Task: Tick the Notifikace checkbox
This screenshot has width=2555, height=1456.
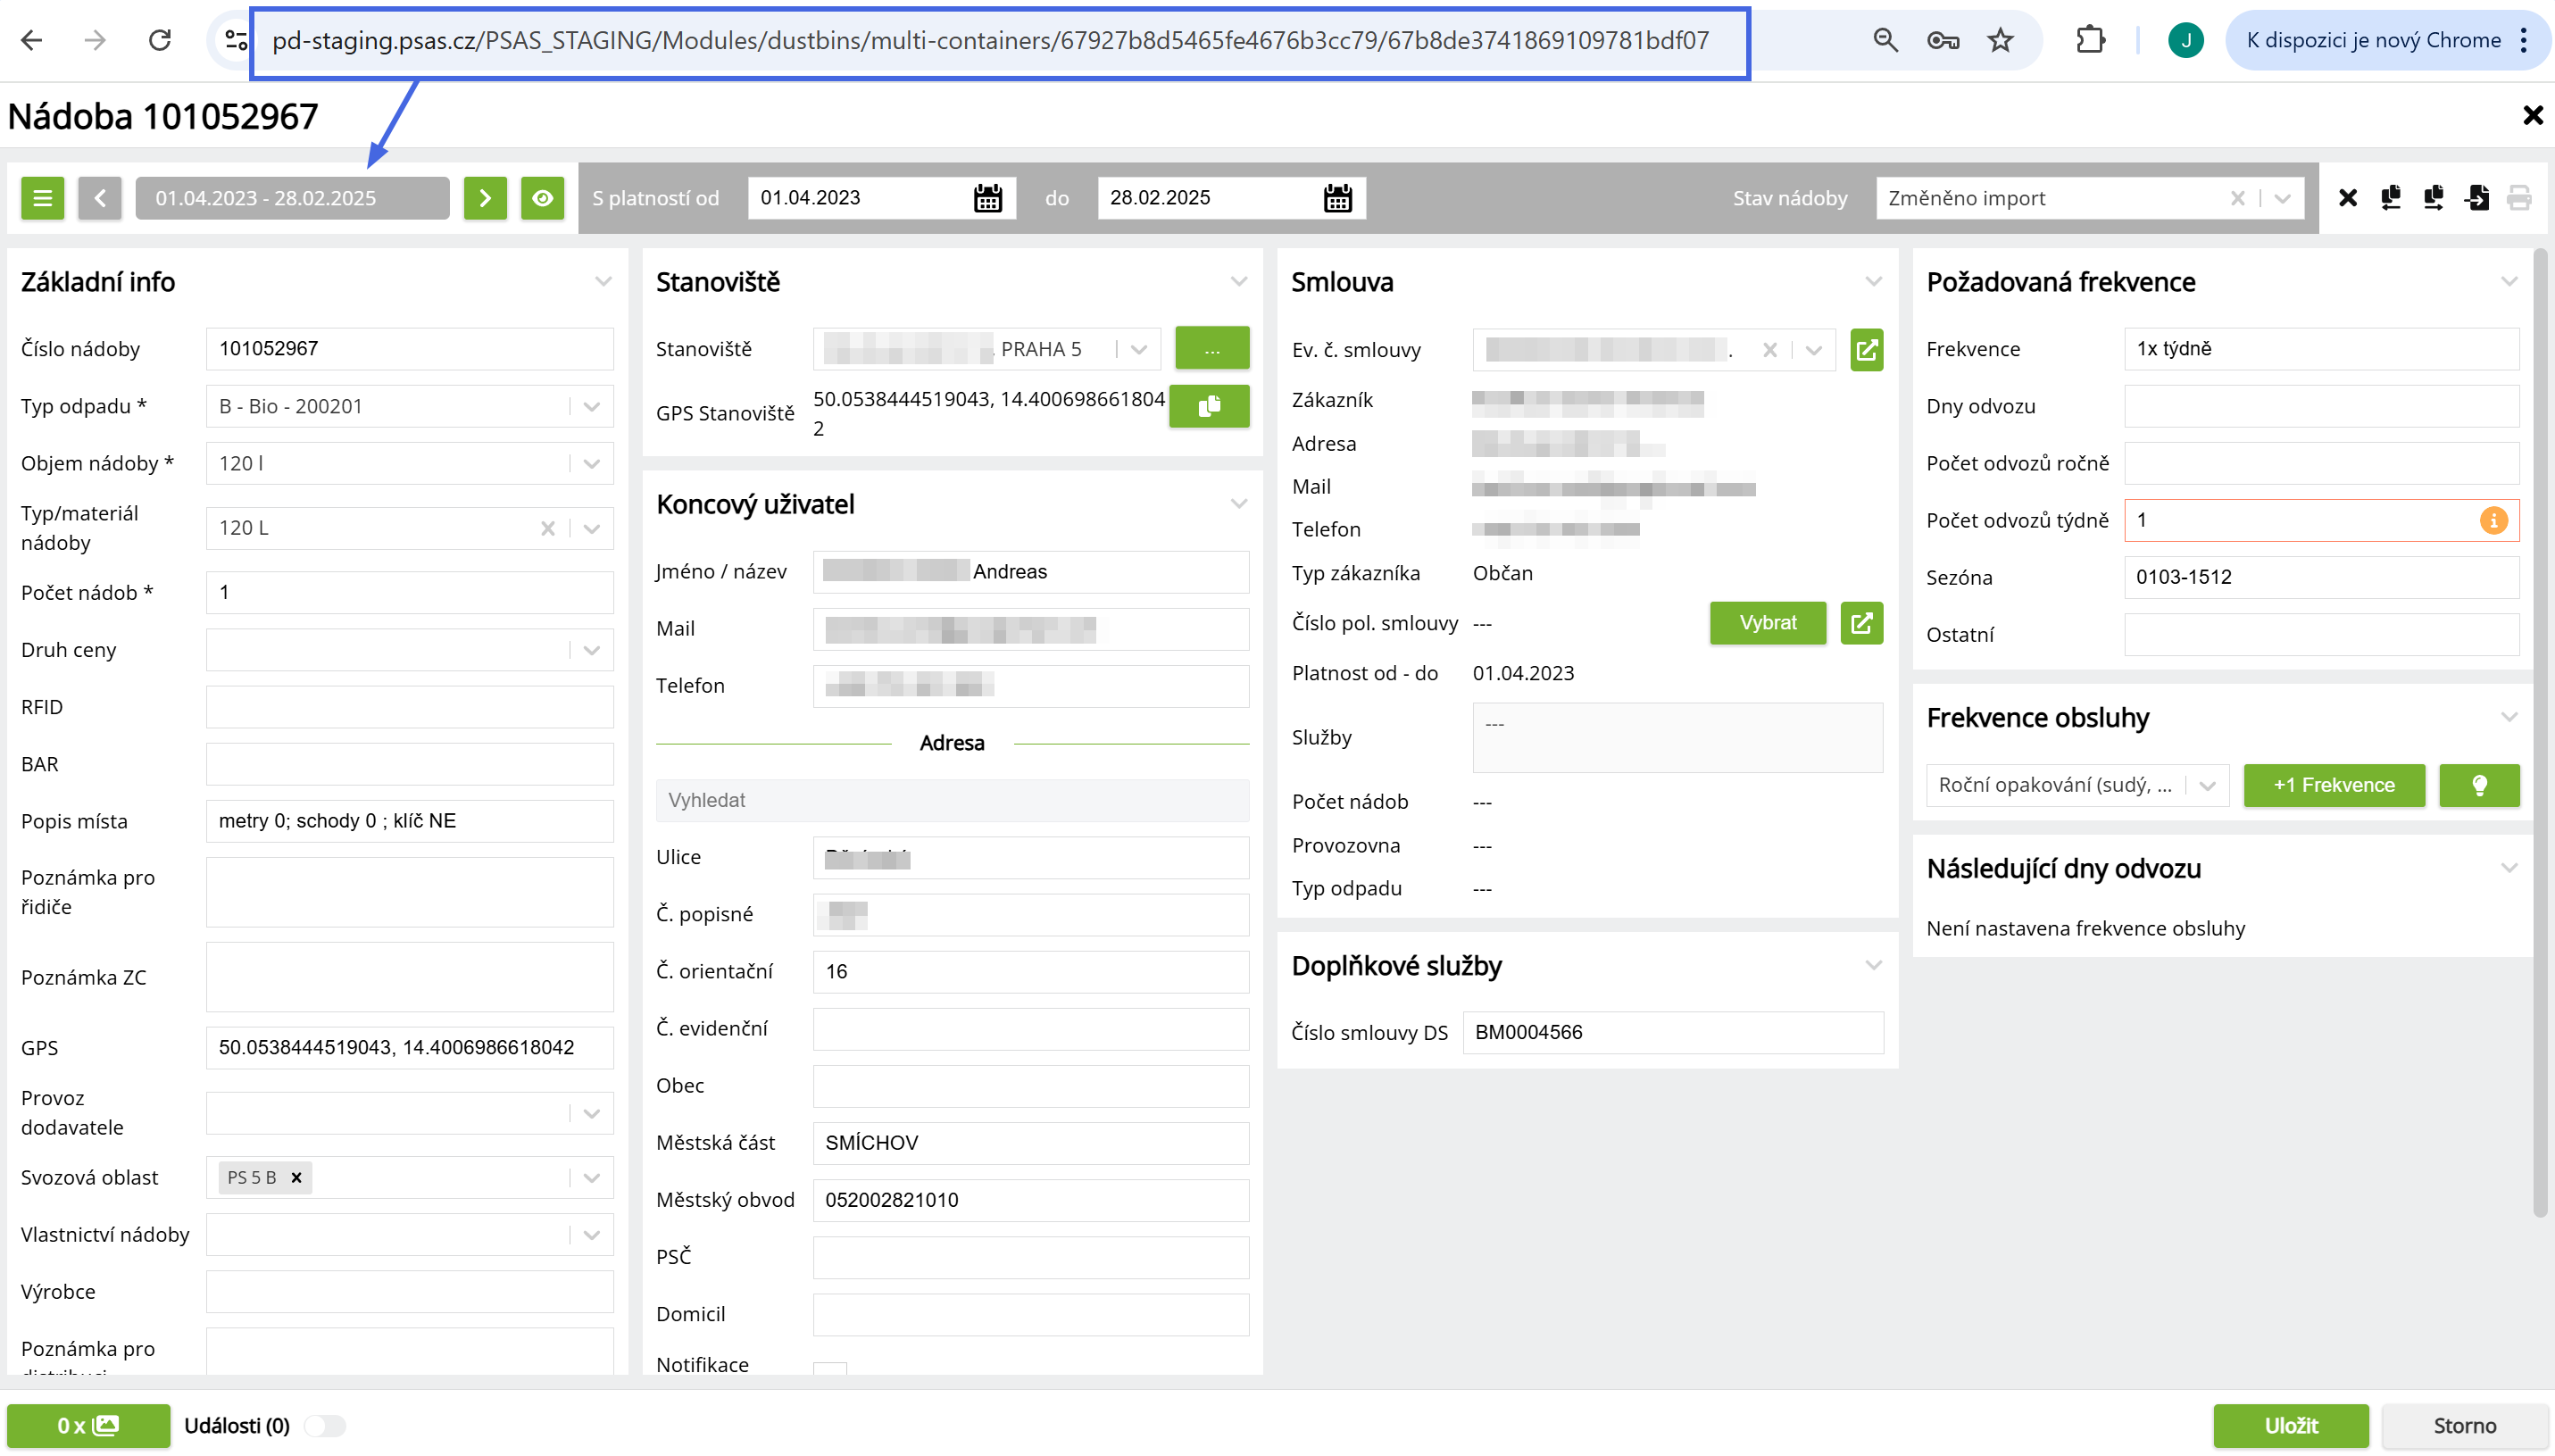Action: [x=829, y=1368]
